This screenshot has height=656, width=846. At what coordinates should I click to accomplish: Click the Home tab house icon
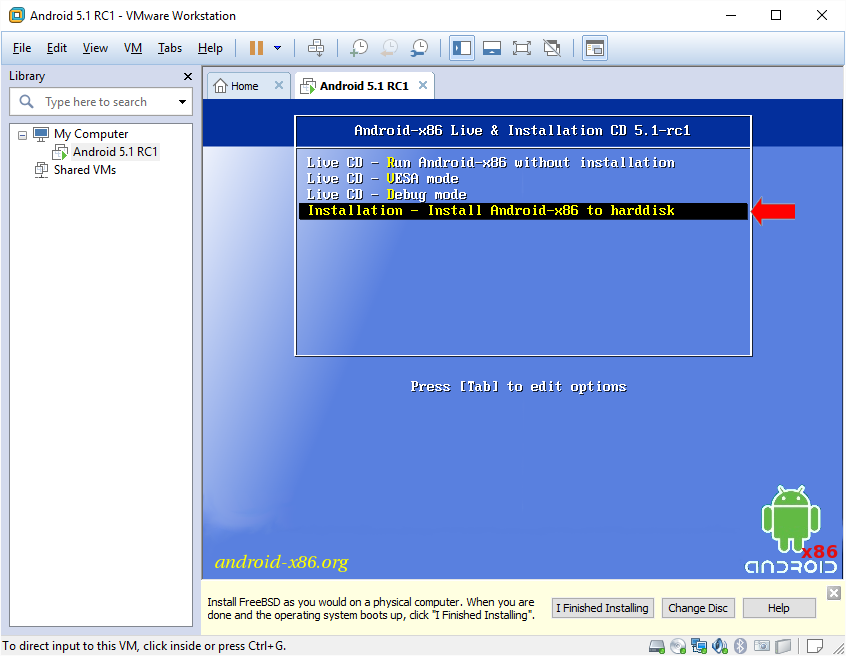tap(220, 86)
